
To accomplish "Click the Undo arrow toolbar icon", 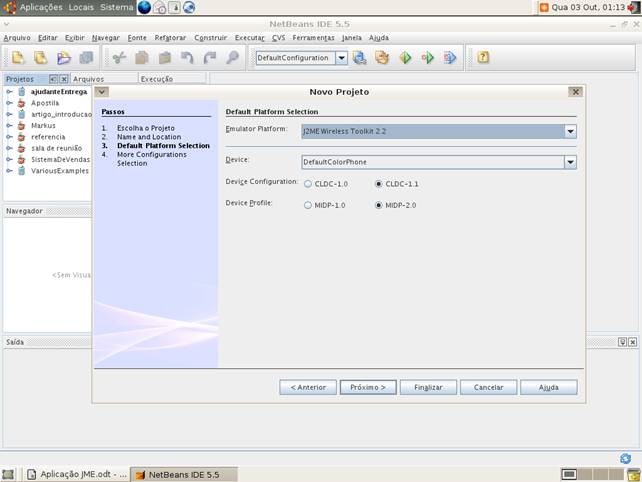I will 187,58.
